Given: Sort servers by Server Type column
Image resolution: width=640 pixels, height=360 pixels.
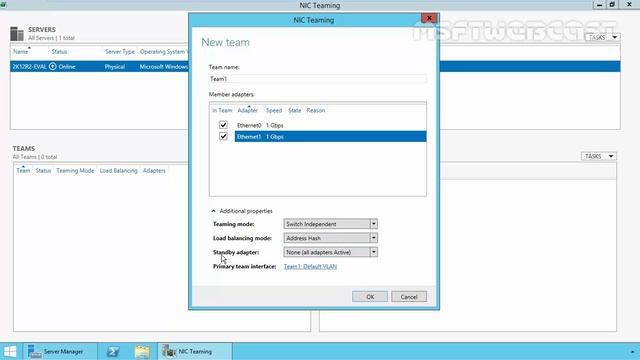Looking at the screenshot, I should (x=120, y=52).
